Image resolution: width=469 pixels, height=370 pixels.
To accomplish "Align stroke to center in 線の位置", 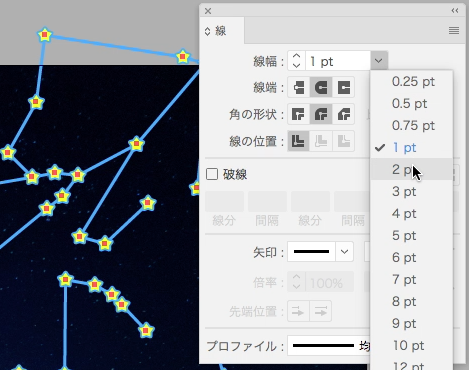I will coord(299,141).
